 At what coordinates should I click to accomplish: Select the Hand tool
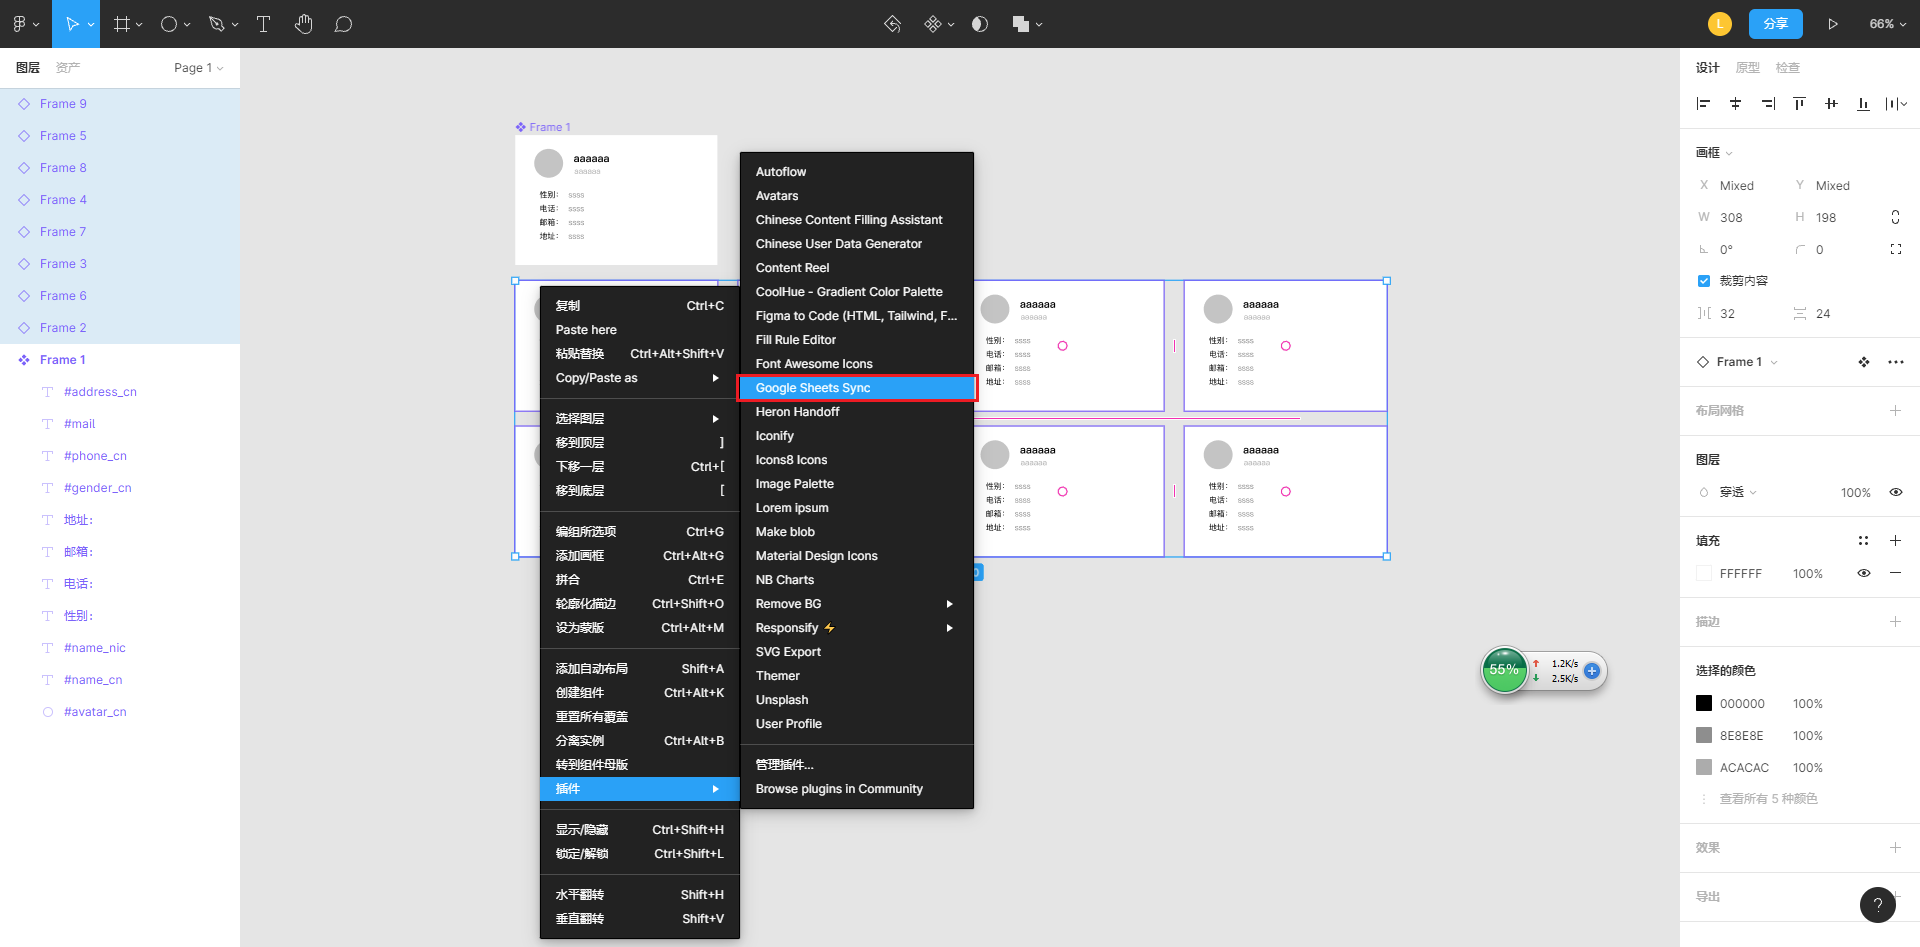[x=304, y=24]
